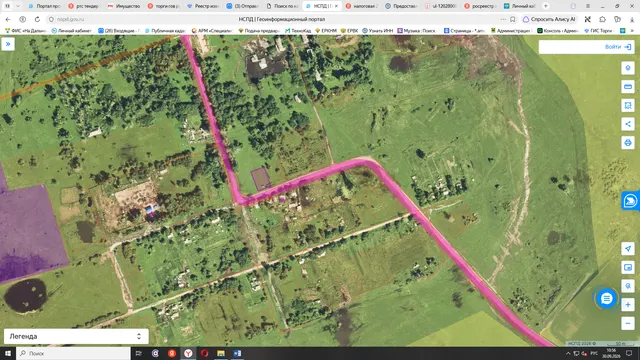Show hidden system tray icons
The image size is (640, 360).
click(x=568, y=353)
